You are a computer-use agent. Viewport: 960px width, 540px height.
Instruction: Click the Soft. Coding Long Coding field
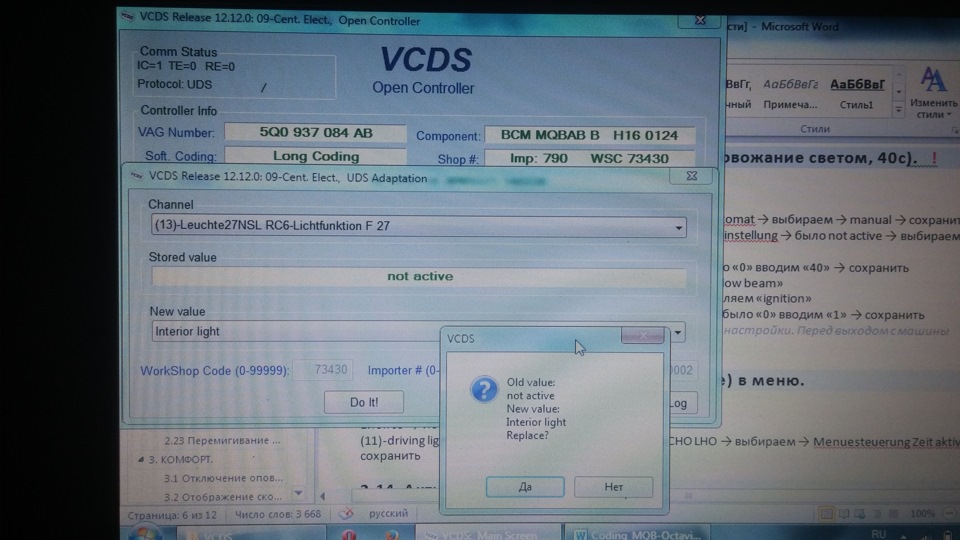click(x=315, y=156)
